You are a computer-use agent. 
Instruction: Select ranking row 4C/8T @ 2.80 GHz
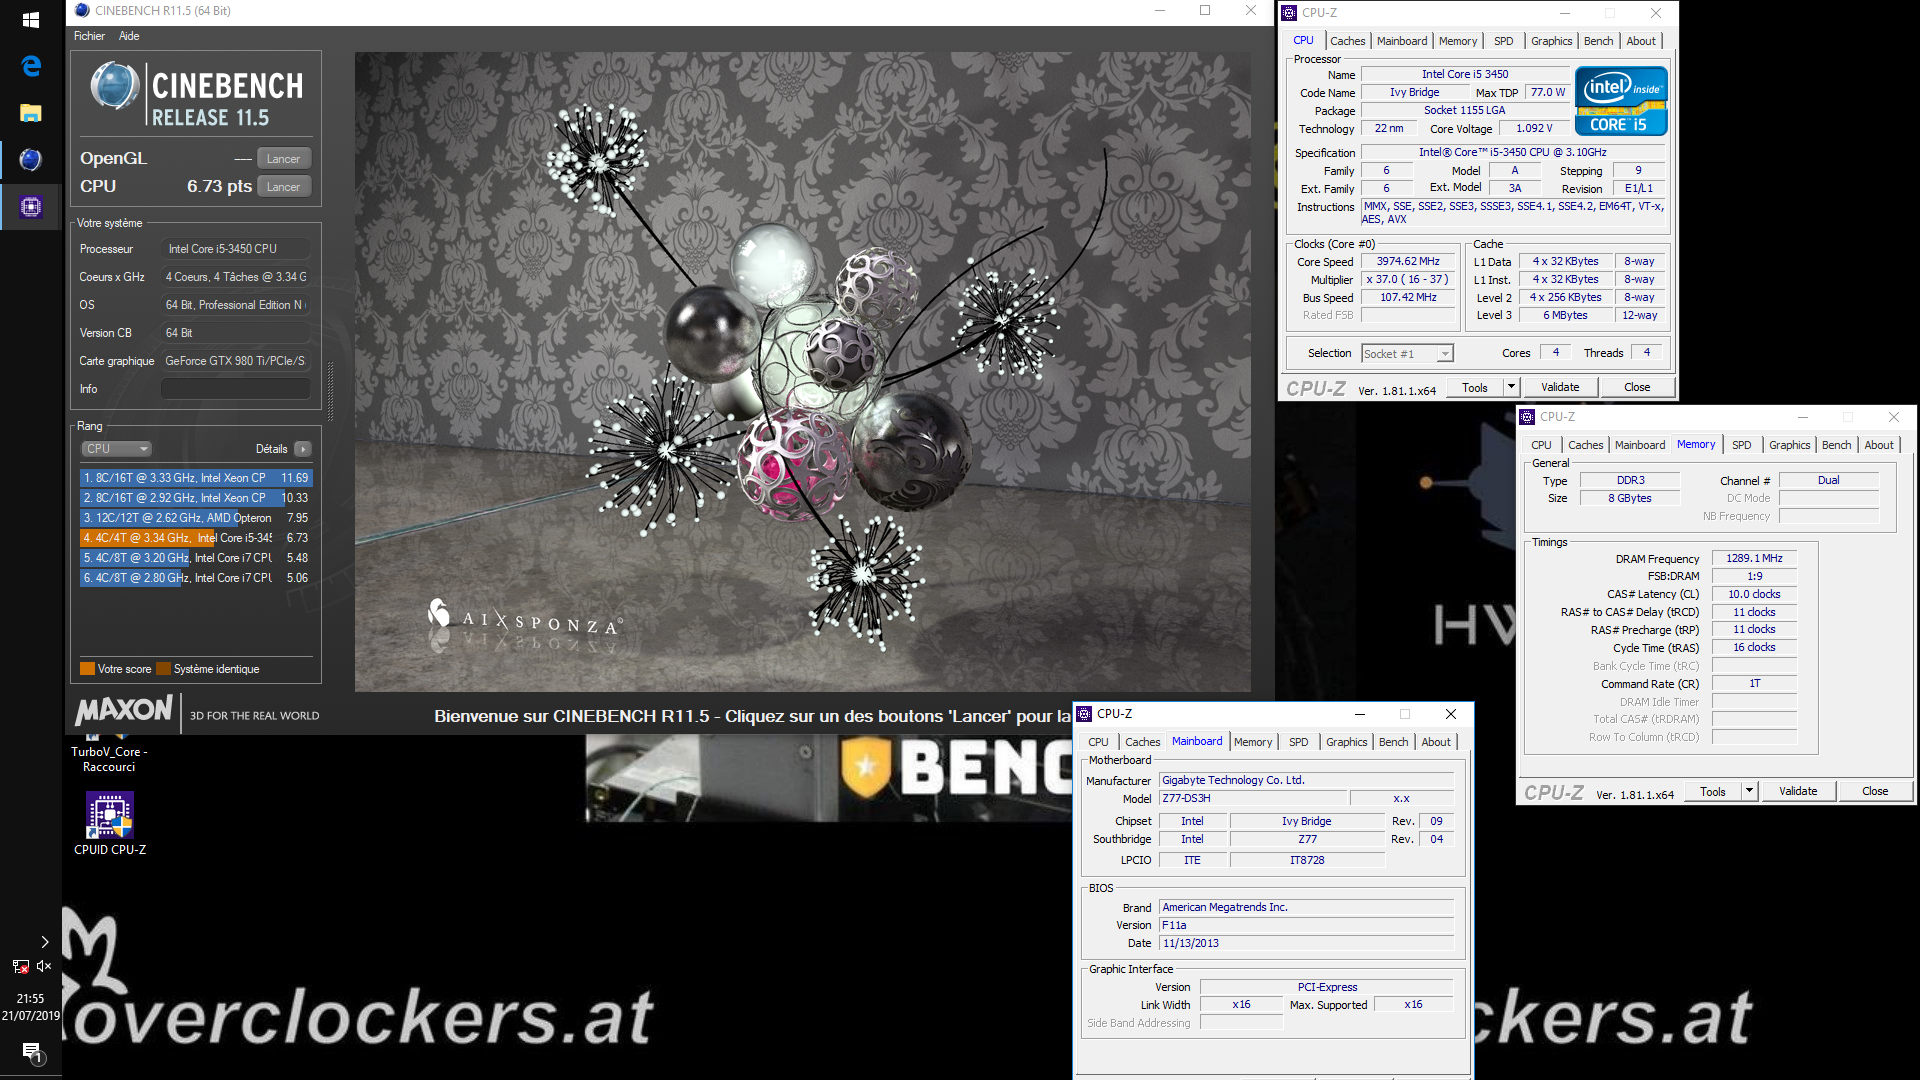click(x=196, y=578)
